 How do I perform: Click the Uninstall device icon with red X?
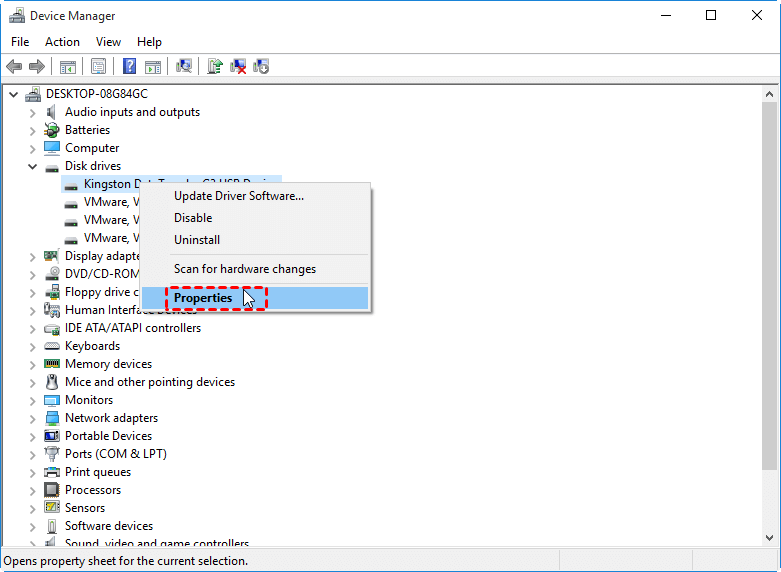[238, 66]
